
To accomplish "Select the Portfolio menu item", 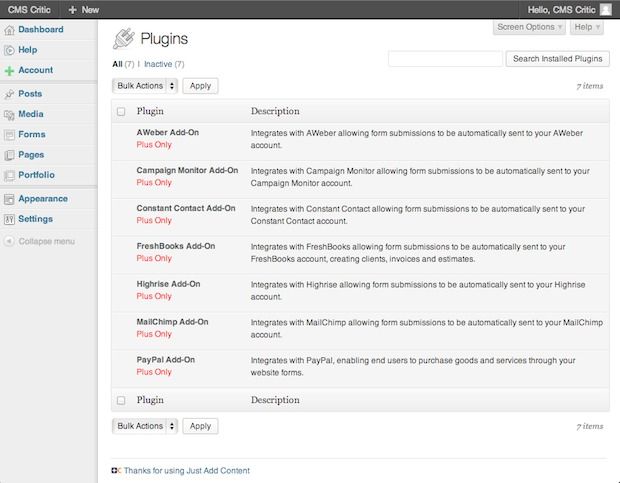I will 36,175.
